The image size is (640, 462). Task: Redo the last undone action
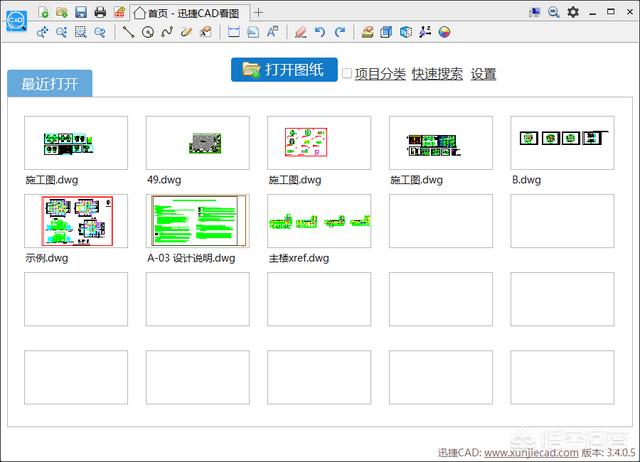point(340,32)
